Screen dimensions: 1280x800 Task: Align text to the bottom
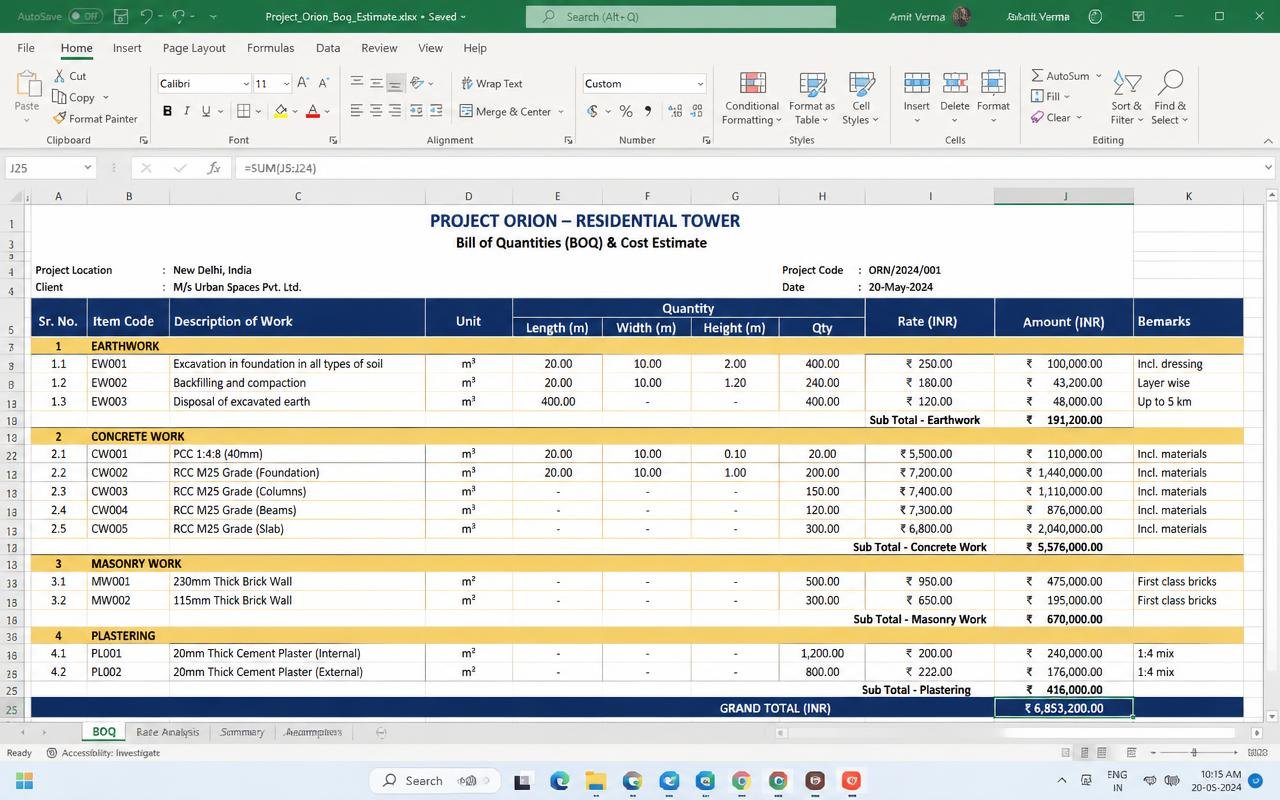395,83
